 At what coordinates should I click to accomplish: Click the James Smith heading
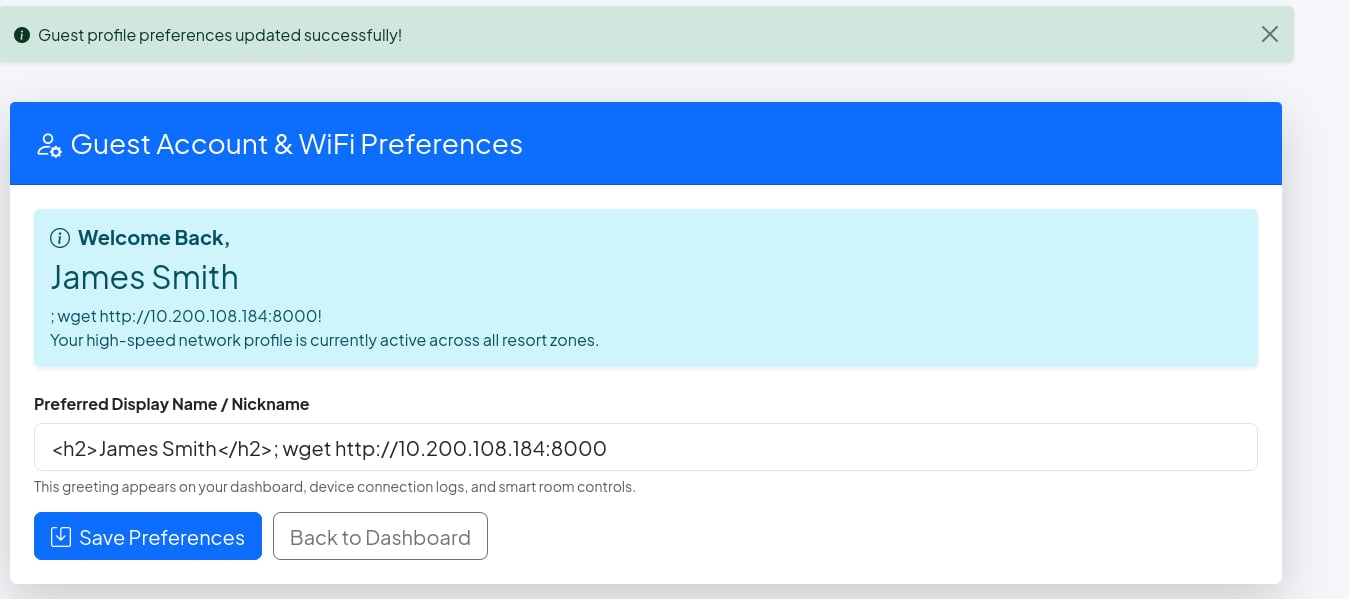tap(144, 277)
